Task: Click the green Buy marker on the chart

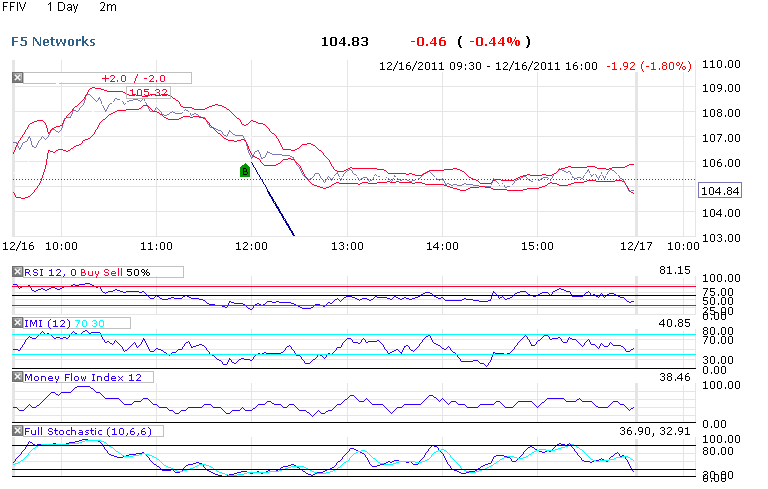Action: click(x=245, y=170)
